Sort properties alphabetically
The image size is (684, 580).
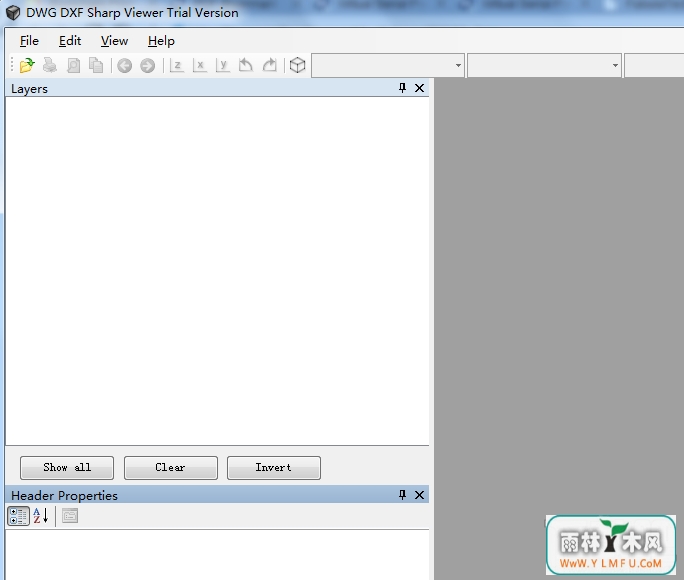point(41,516)
